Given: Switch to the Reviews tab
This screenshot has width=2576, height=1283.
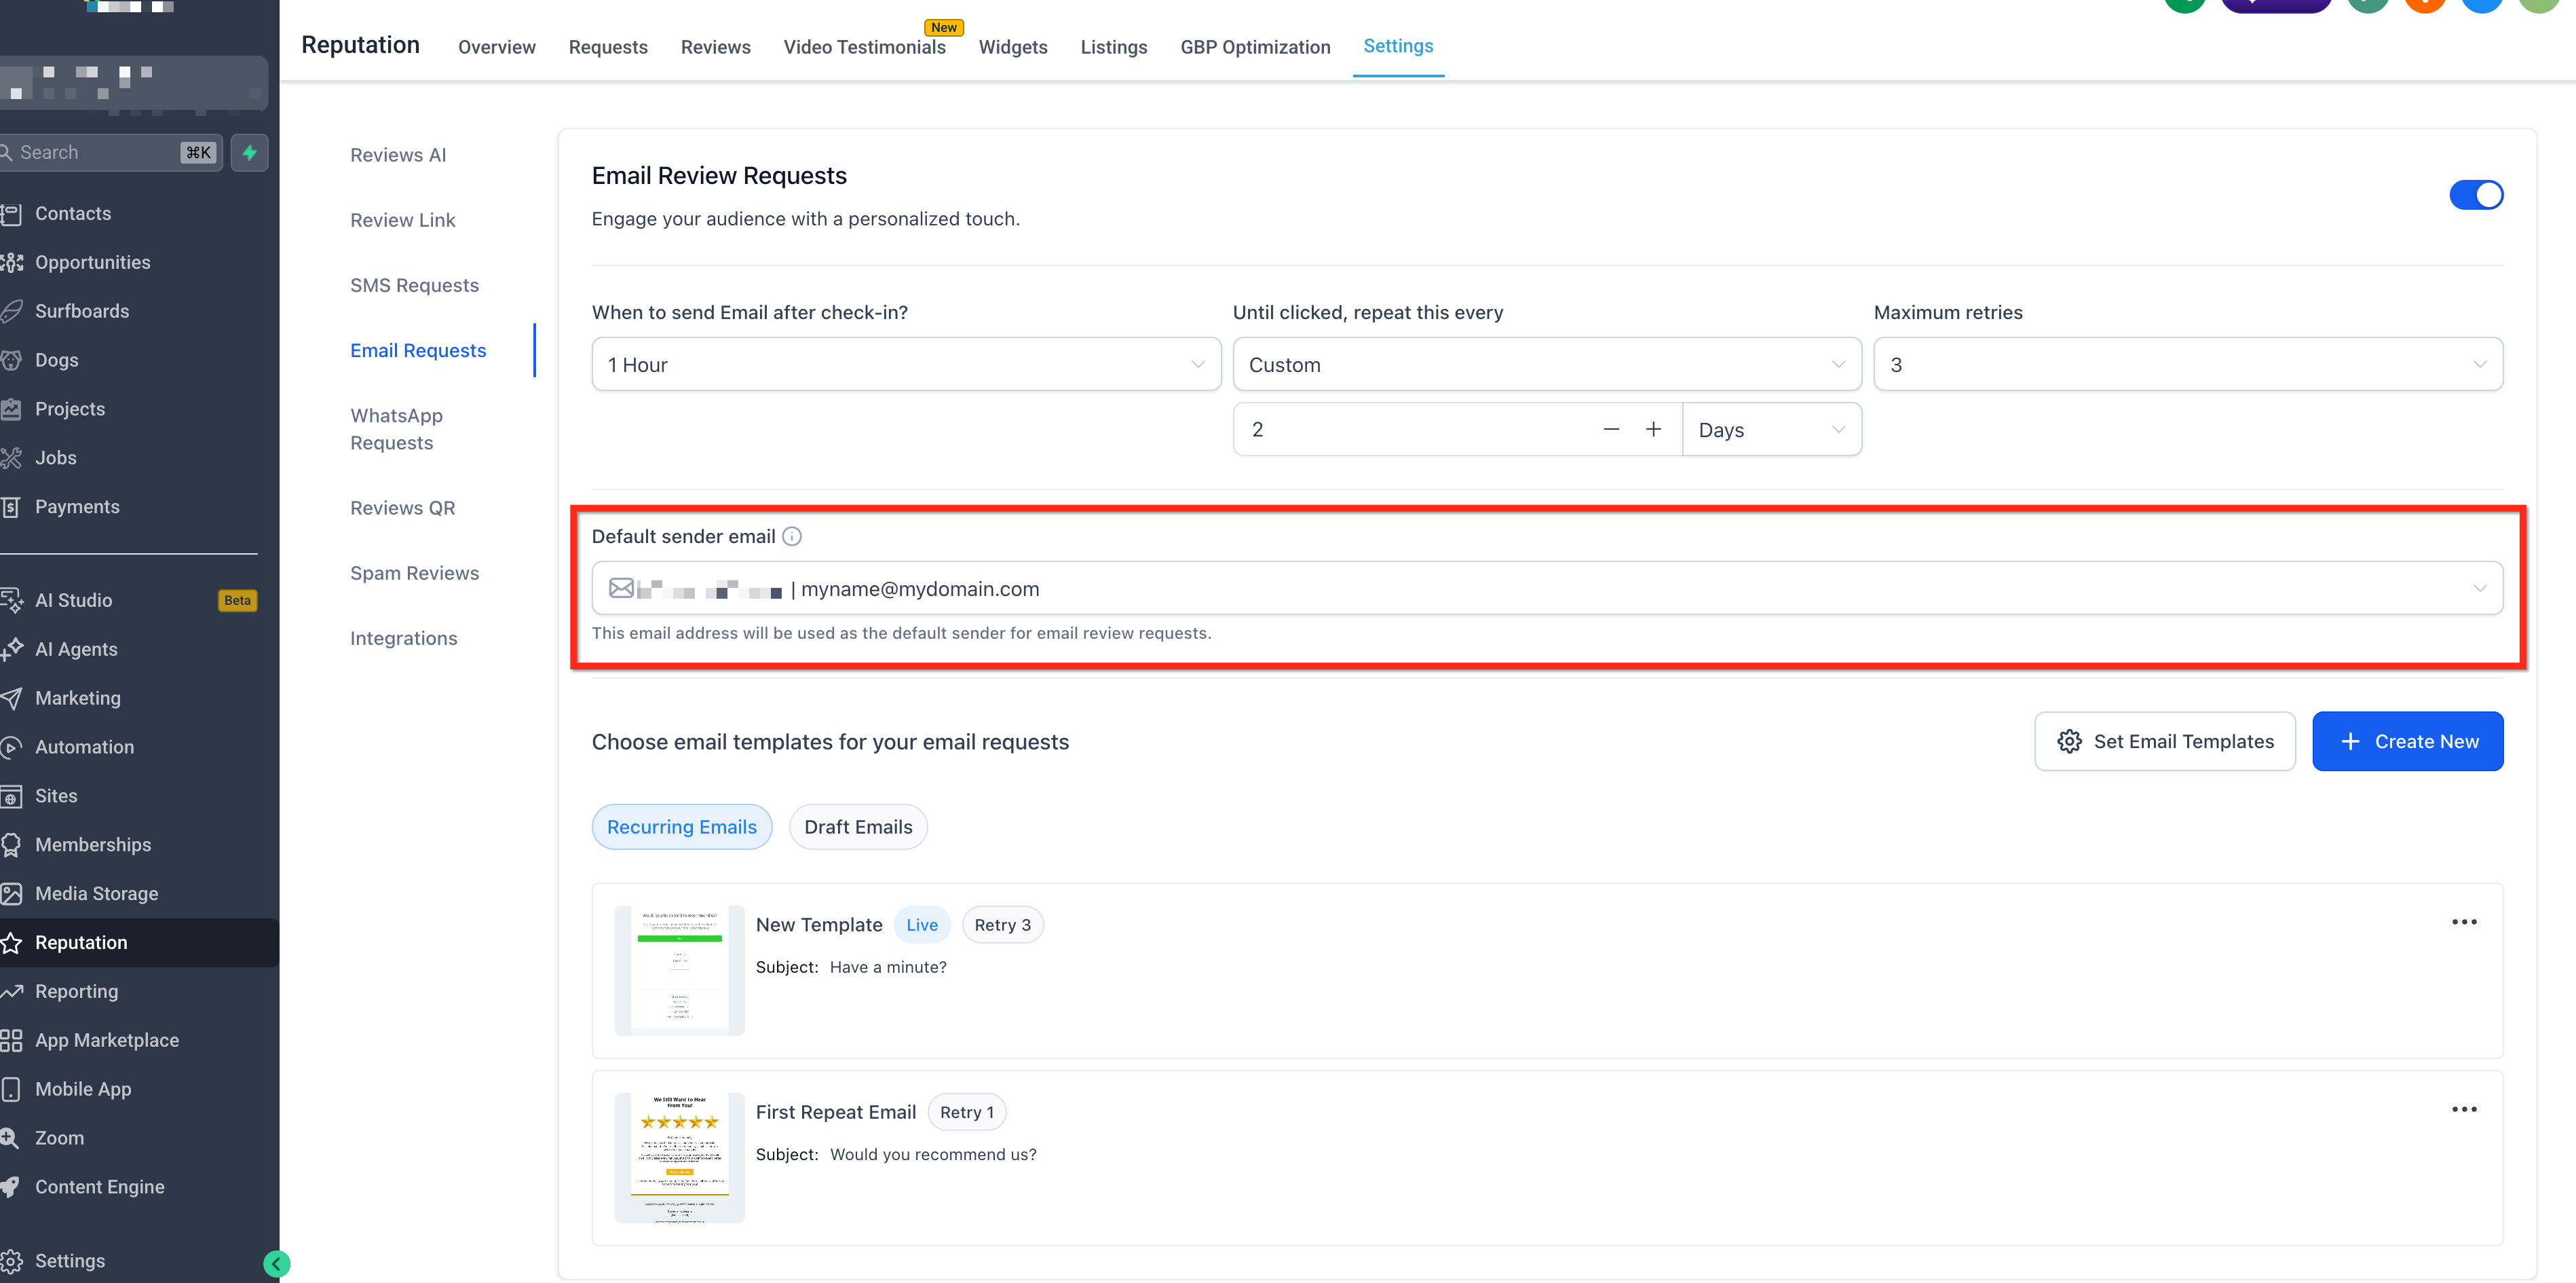Looking at the screenshot, I should coord(716,47).
